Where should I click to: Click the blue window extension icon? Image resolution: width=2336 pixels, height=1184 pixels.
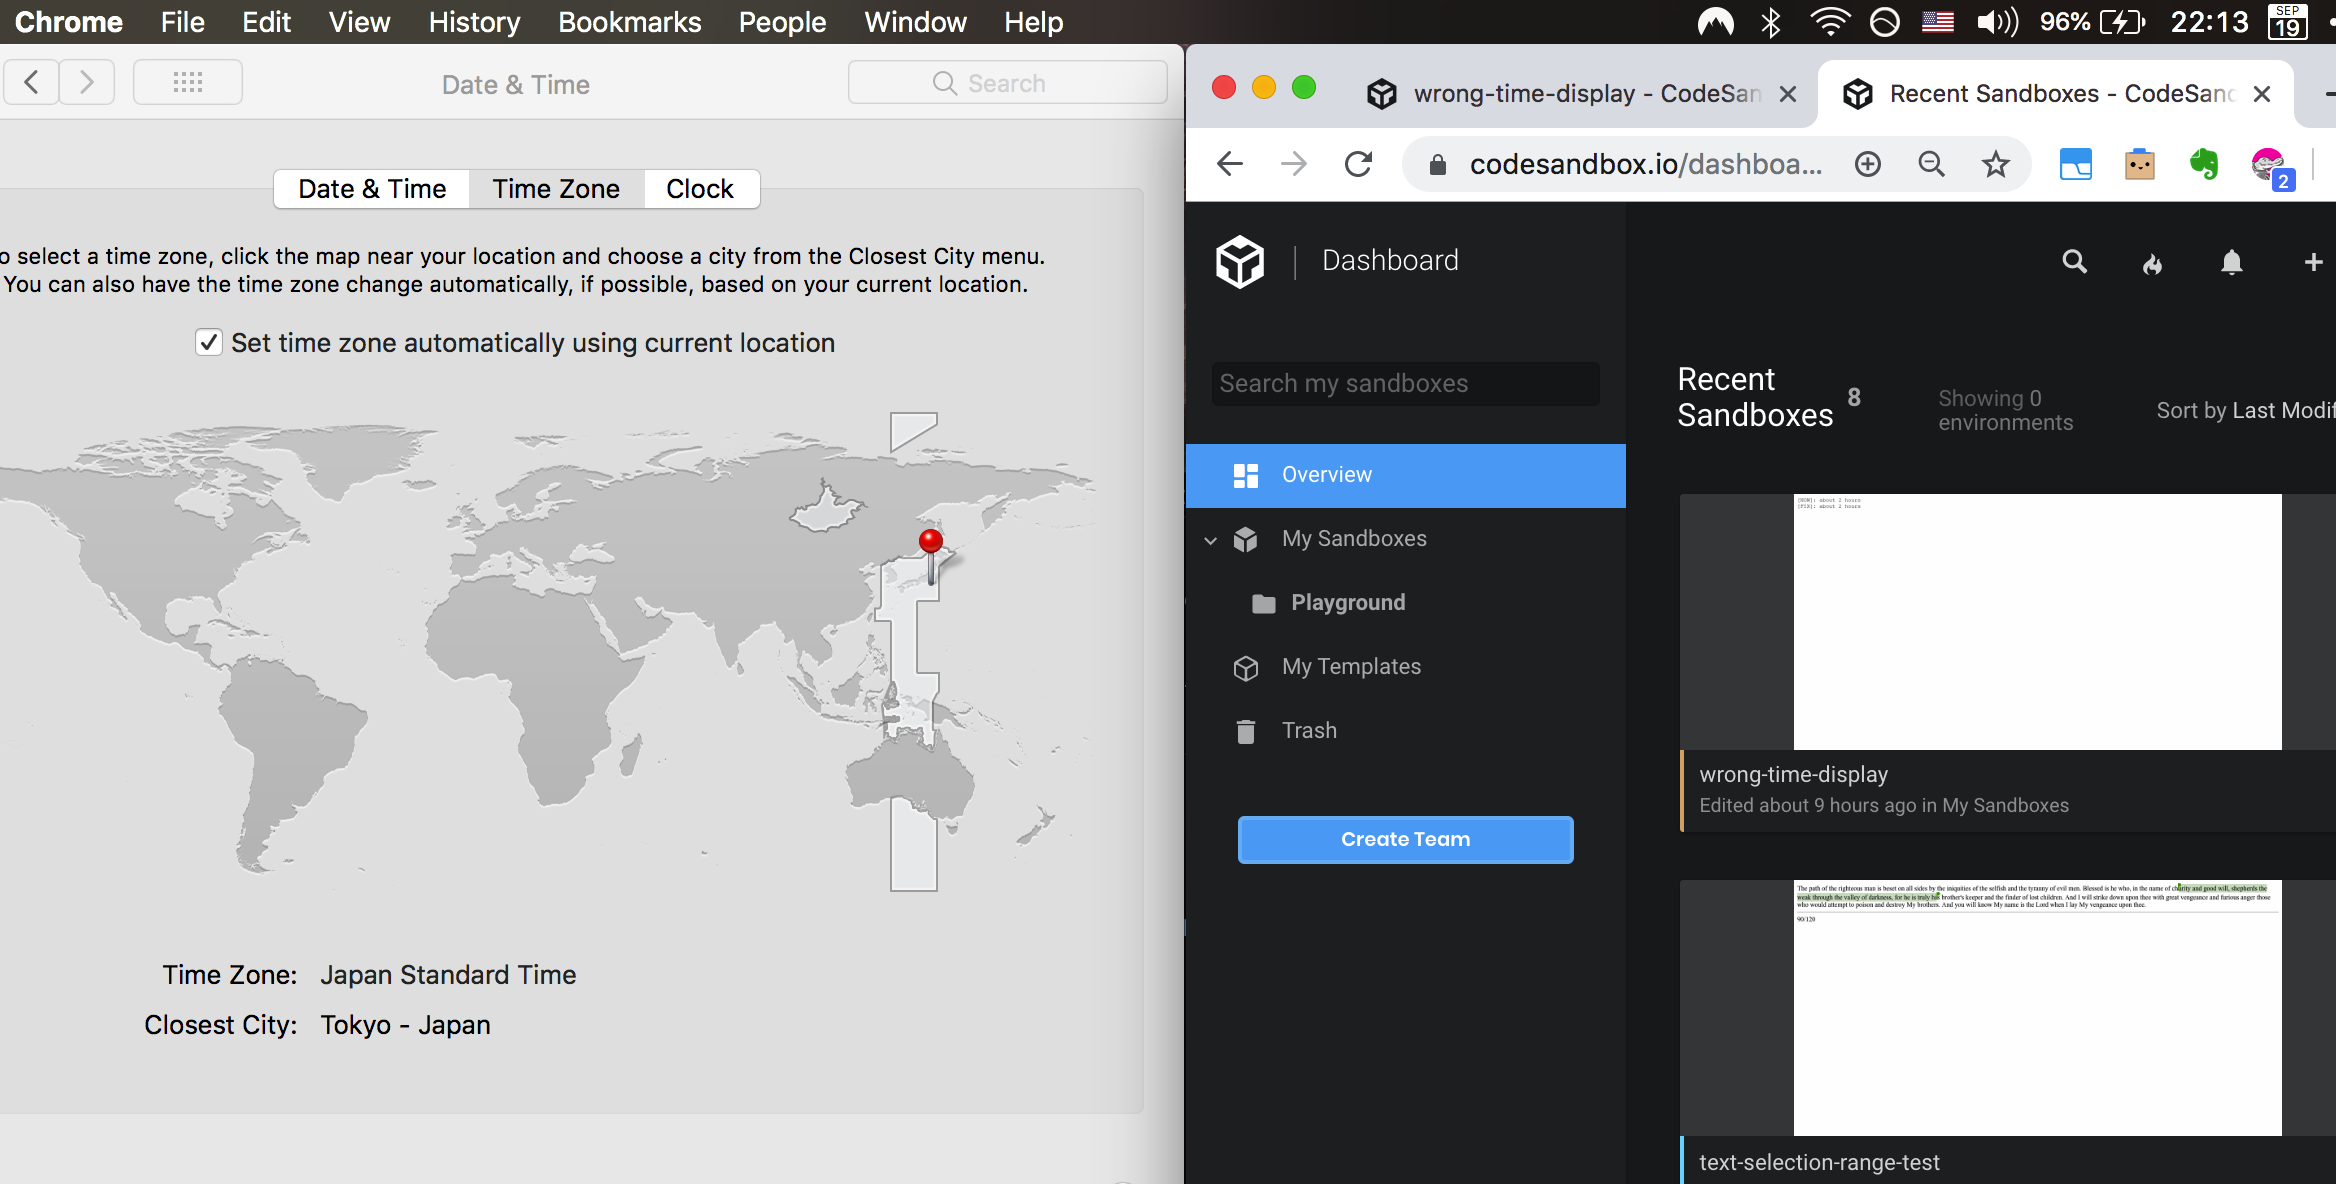[x=2076, y=164]
